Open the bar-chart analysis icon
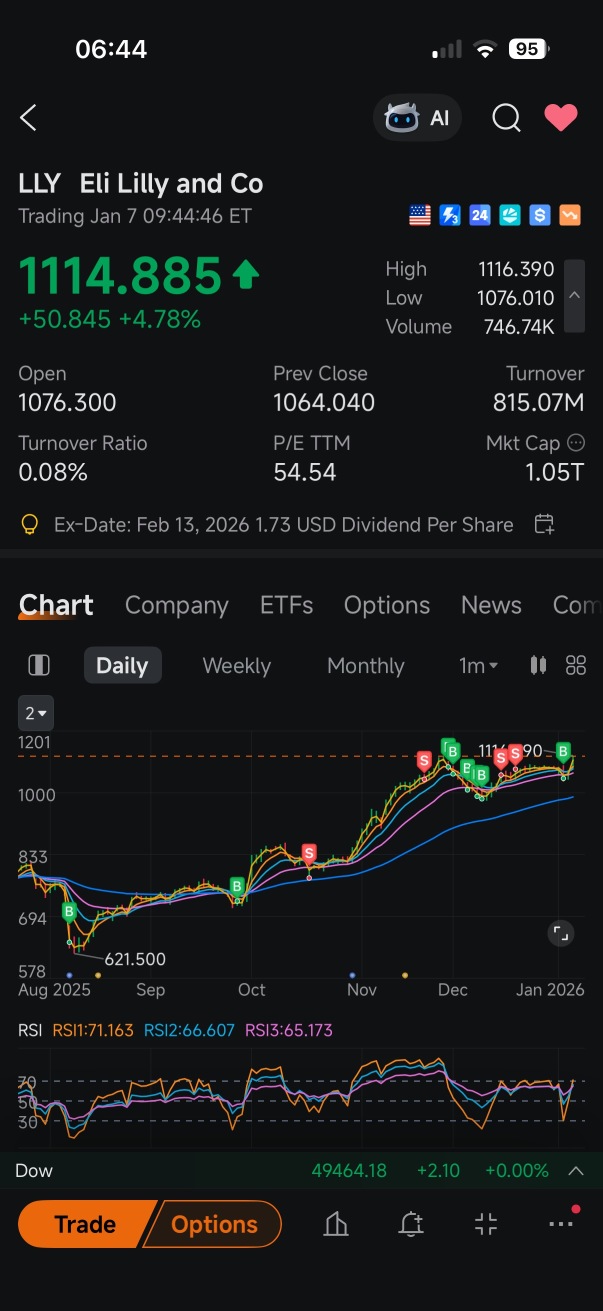Image resolution: width=603 pixels, height=1311 pixels. click(x=336, y=1224)
